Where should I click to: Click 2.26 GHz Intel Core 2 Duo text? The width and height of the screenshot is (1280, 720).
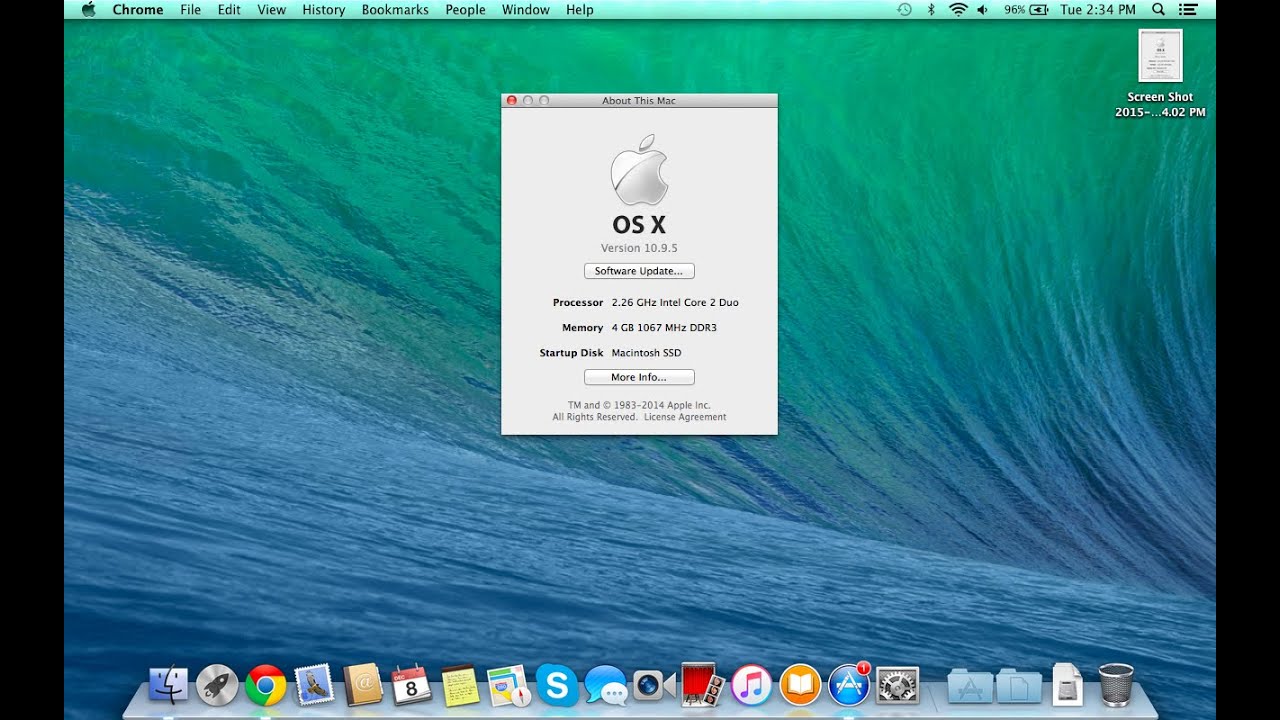coord(675,302)
